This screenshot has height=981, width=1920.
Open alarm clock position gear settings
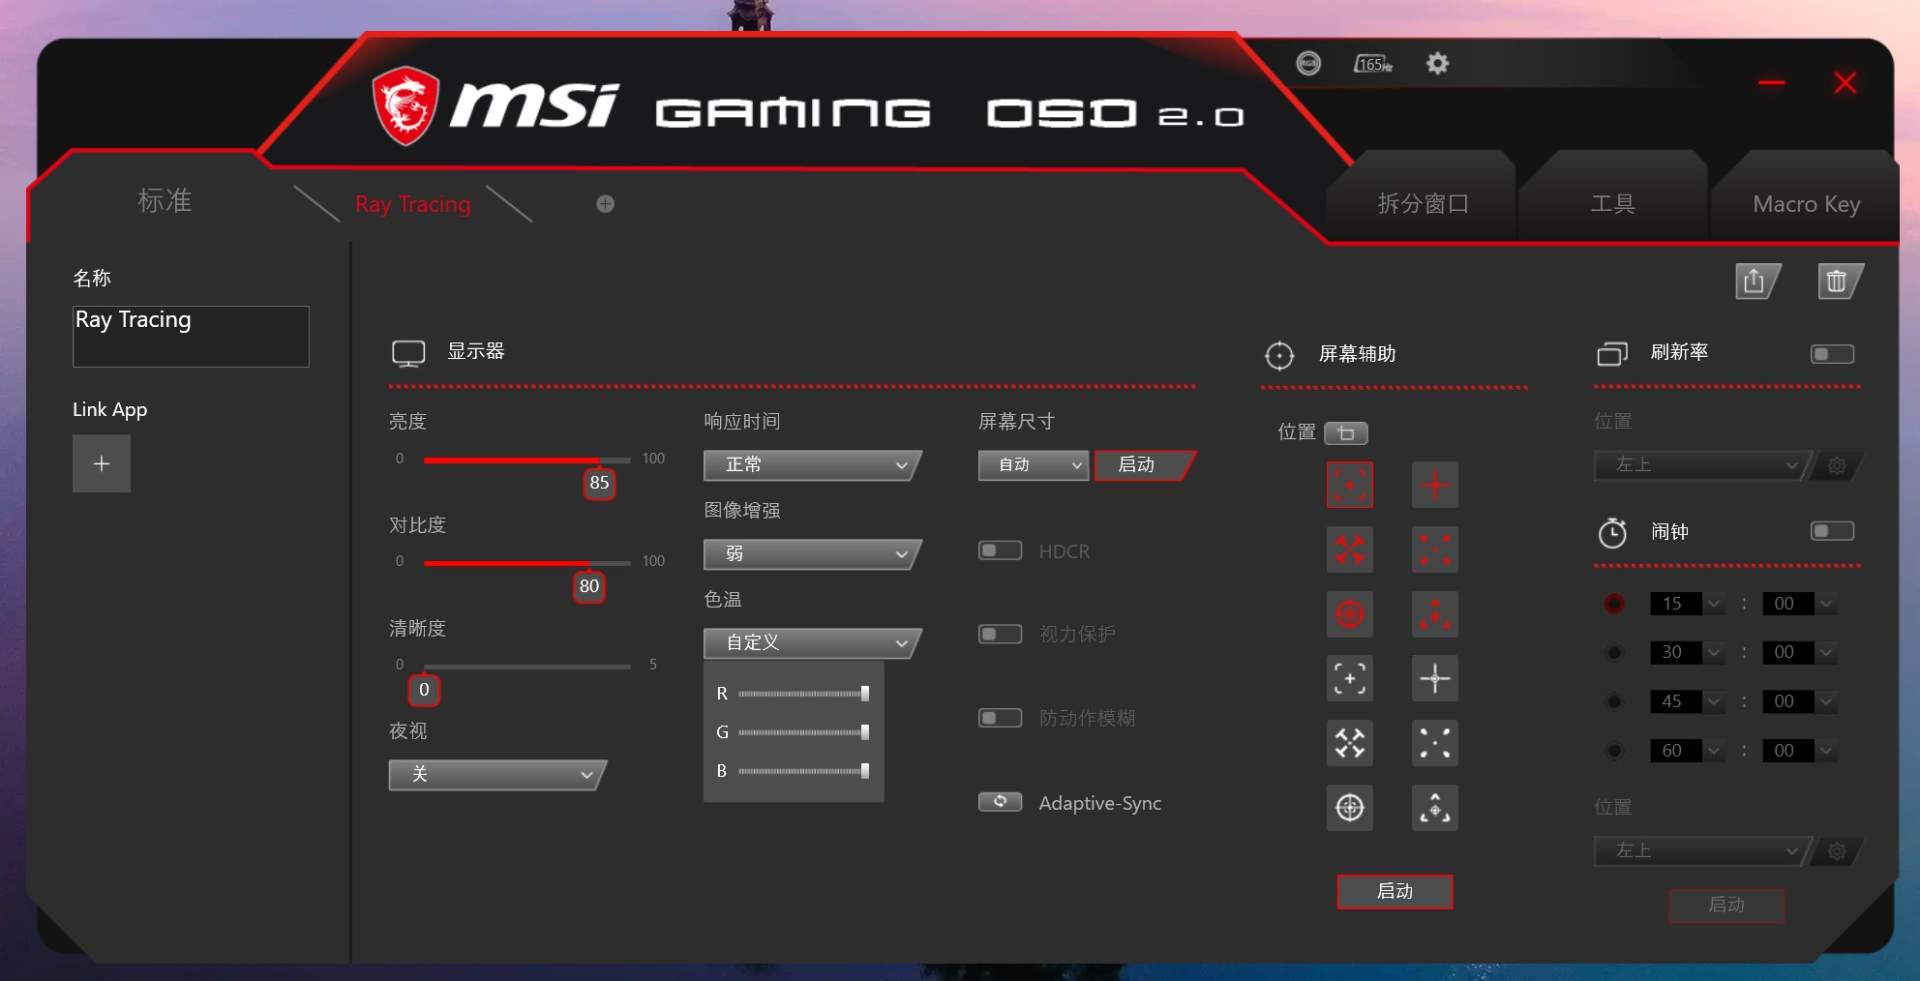(1838, 851)
